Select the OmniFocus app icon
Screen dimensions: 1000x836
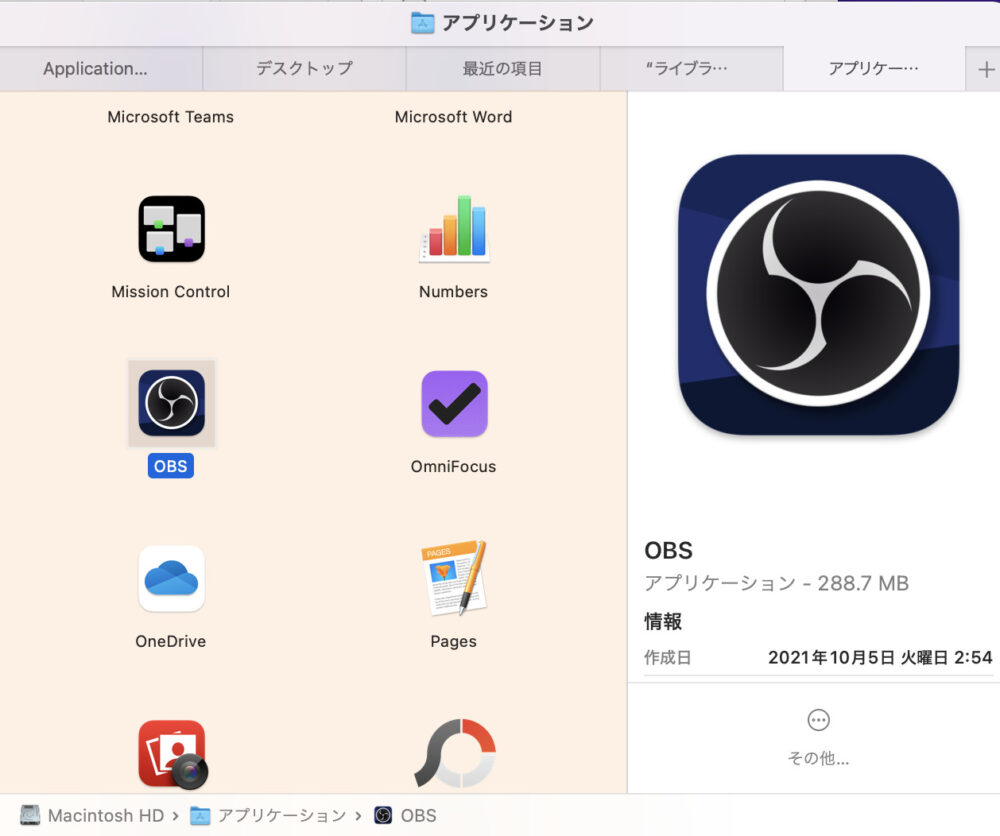click(x=454, y=403)
